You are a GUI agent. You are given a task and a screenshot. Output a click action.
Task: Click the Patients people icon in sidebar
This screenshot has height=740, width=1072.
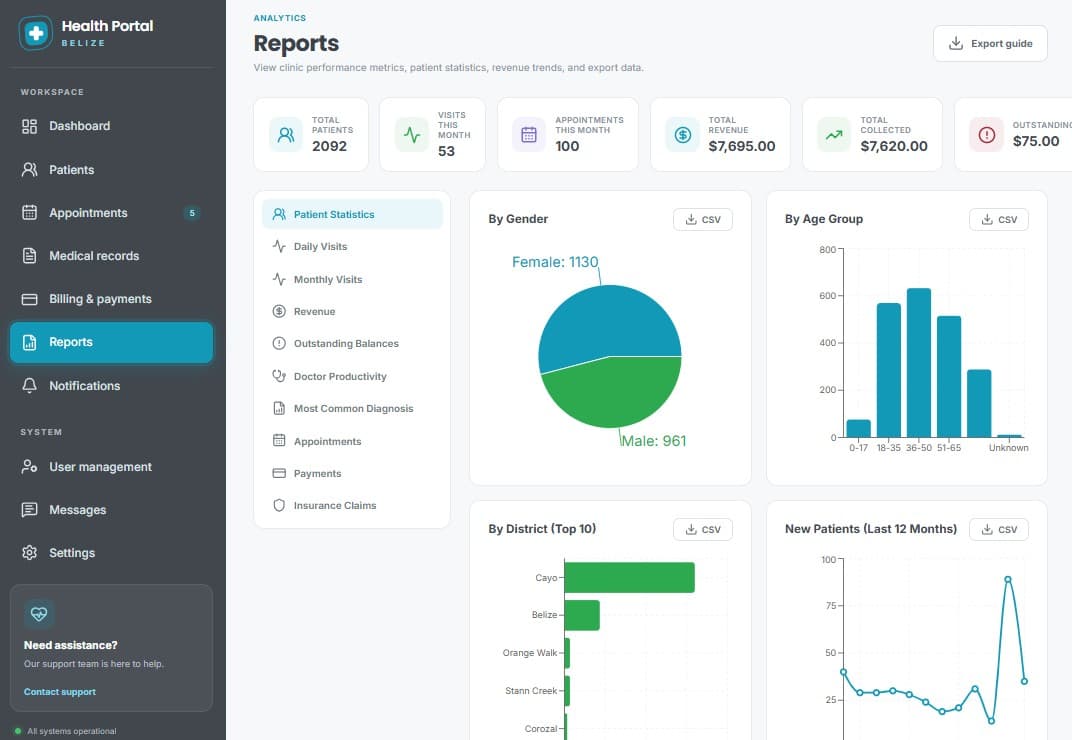(29, 170)
